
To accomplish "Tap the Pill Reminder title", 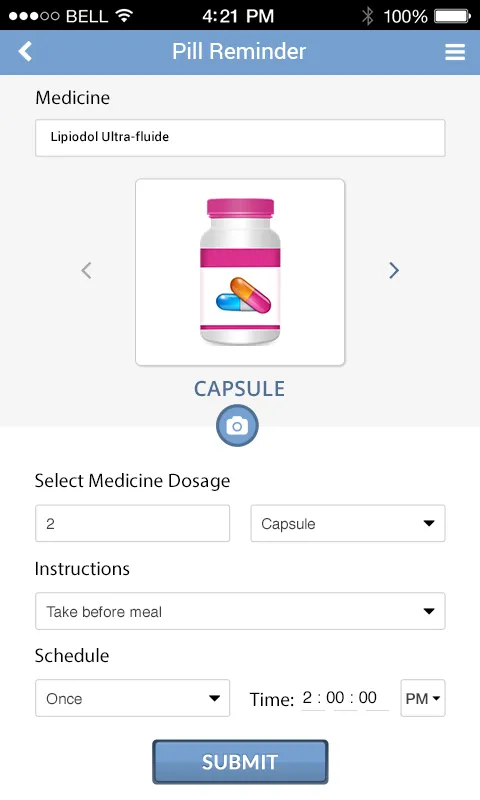I will click(x=239, y=52).
